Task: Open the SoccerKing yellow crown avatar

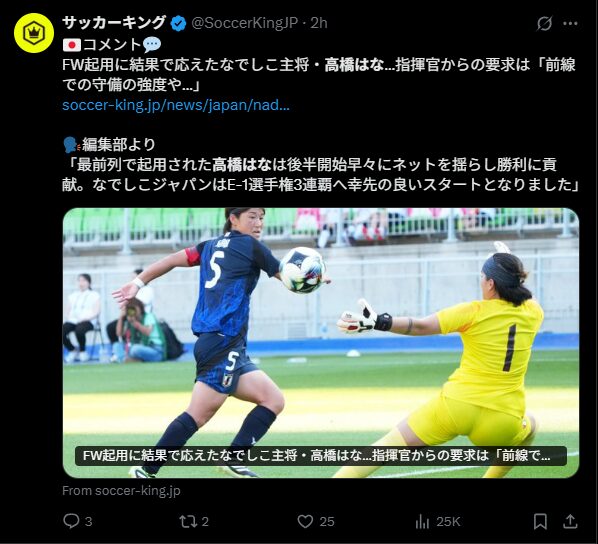Action: [x=34, y=33]
